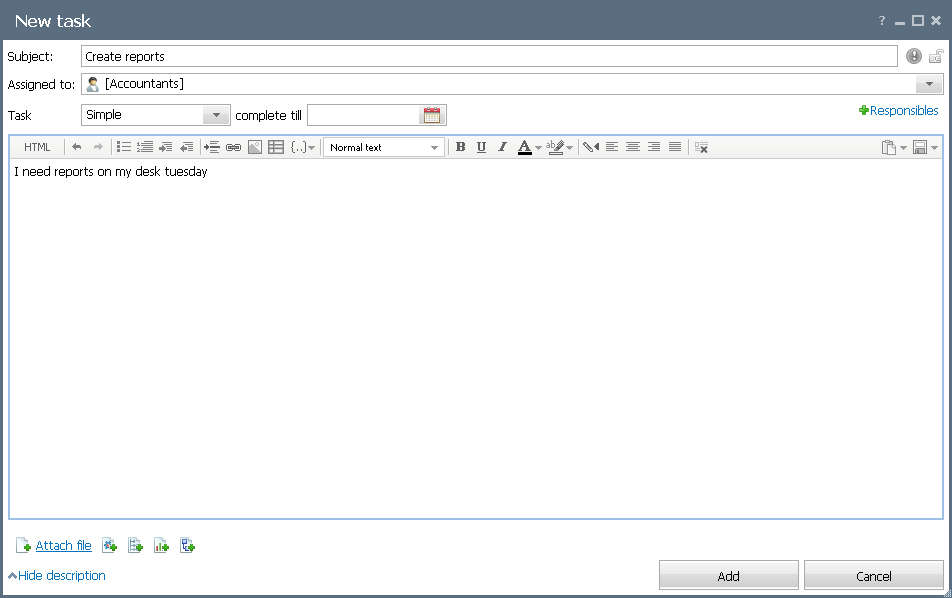This screenshot has height=598, width=952.
Task: Toggle the high importance exclamation icon
Action: click(914, 56)
